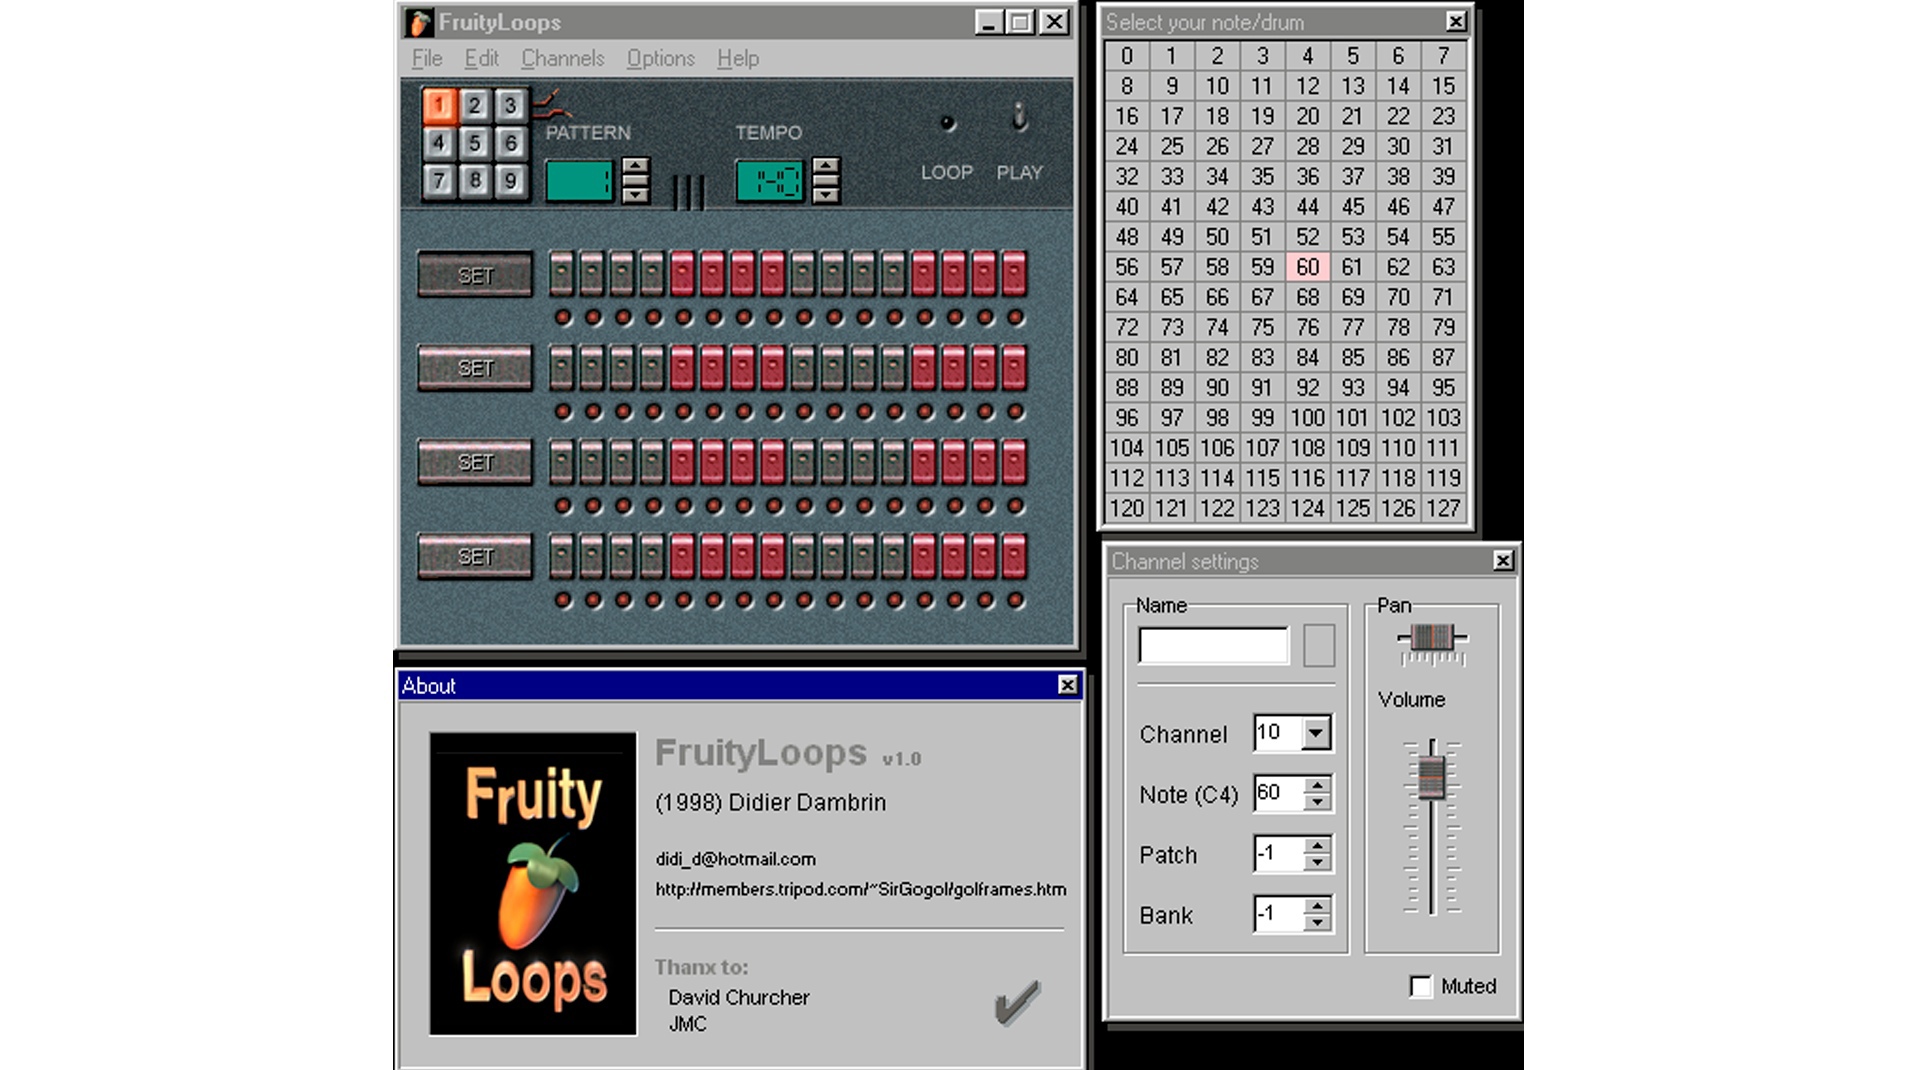1913x1070 pixels.
Task: Toggle first step of the second channel row
Action: point(562,367)
